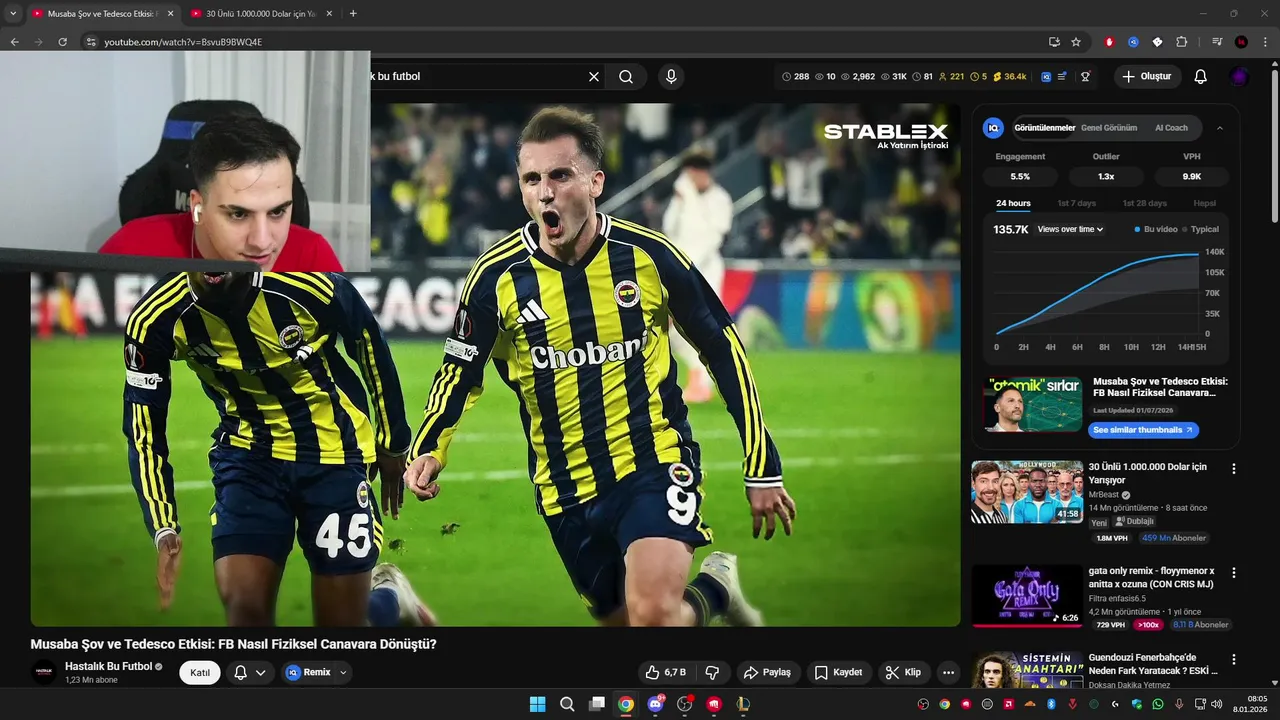Bookmark this page with the star icon
Image resolution: width=1280 pixels, height=720 pixels.
point(1076,42)
